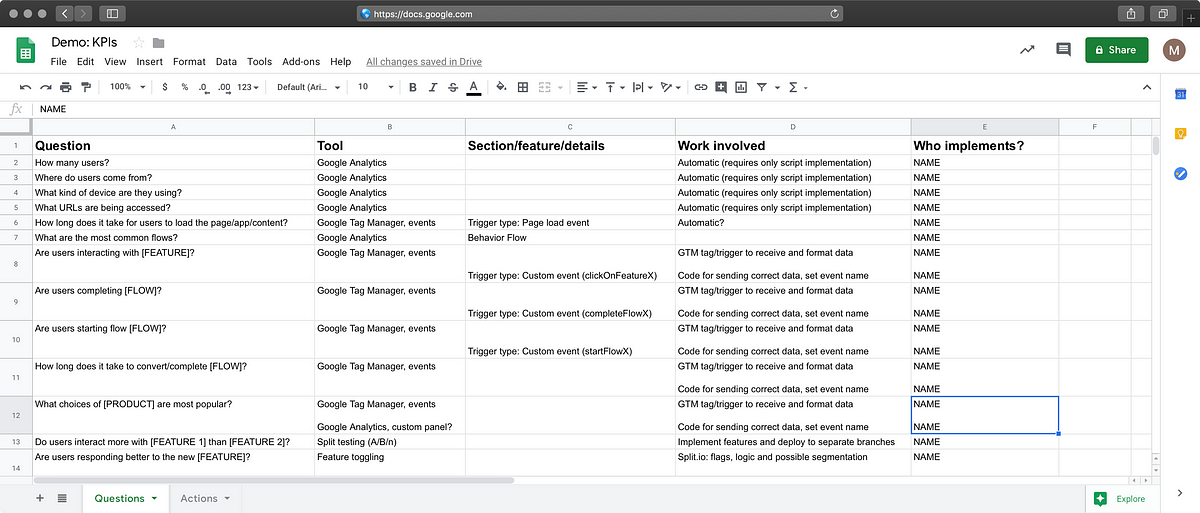Toggle Safari sidebar button
The width and height of the screenshot is (1200, 513).
[111, 14]
